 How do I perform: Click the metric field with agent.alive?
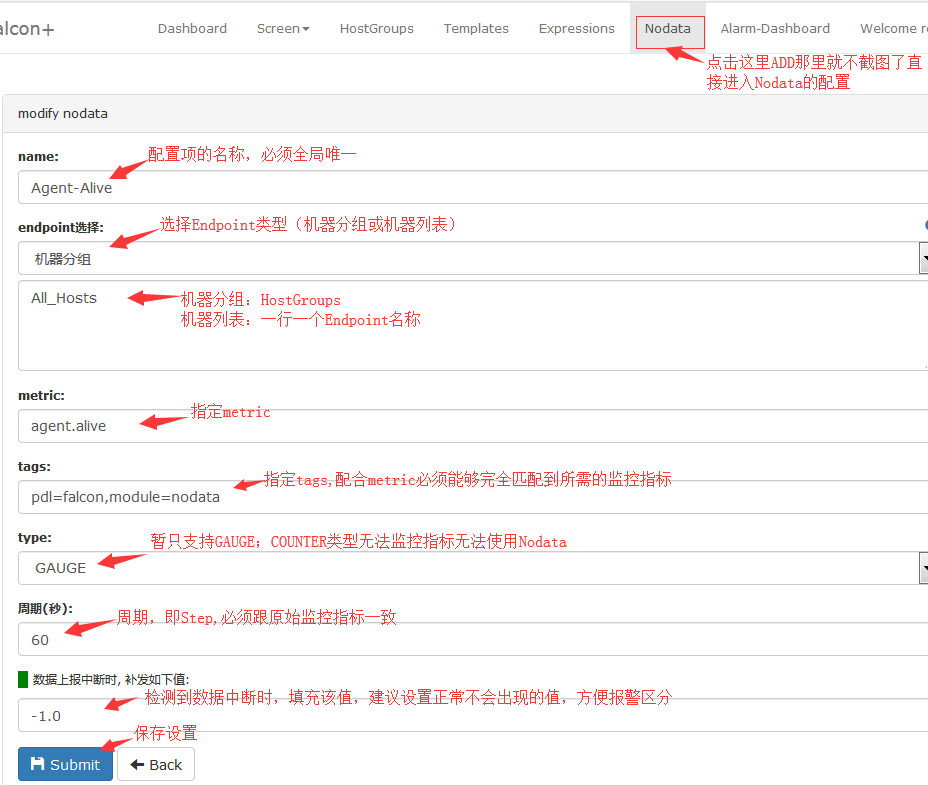470,425
